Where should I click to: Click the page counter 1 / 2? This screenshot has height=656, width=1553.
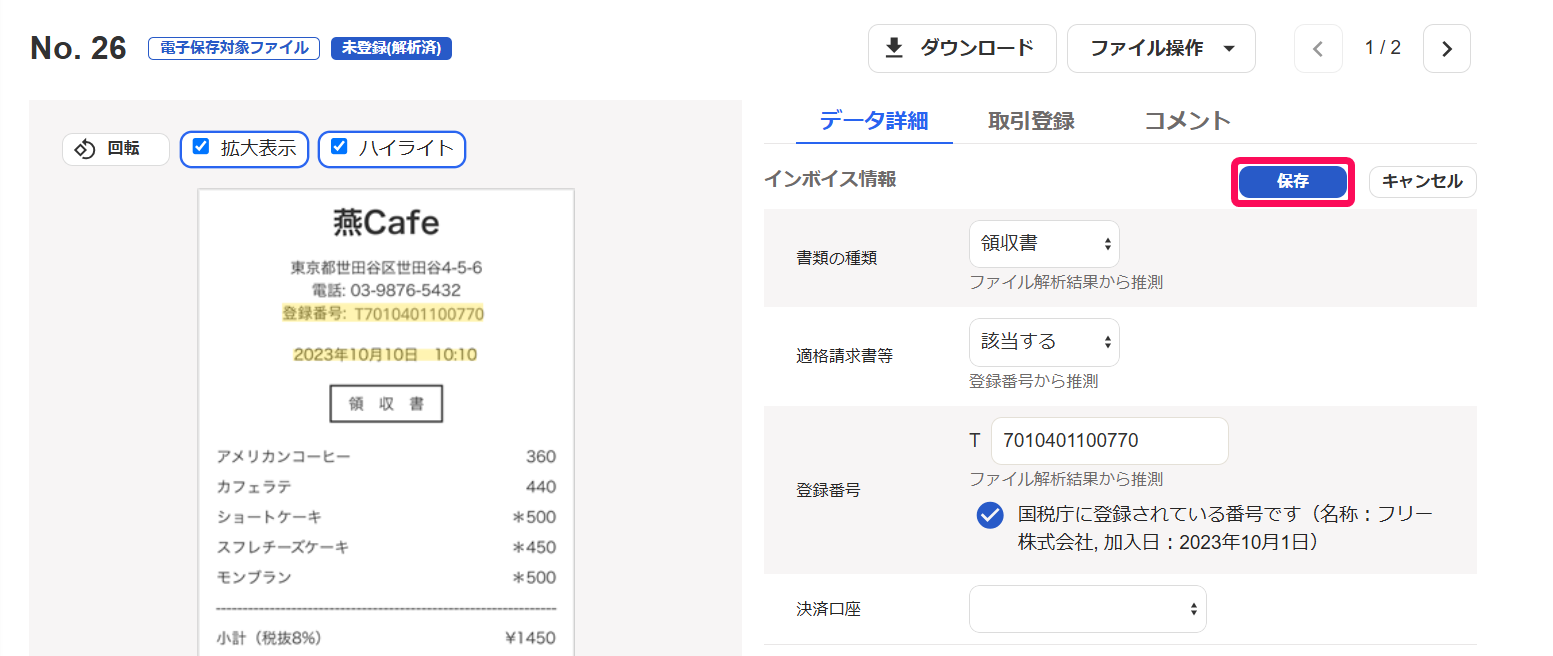pyautogui.click(x=1383, y=48)
